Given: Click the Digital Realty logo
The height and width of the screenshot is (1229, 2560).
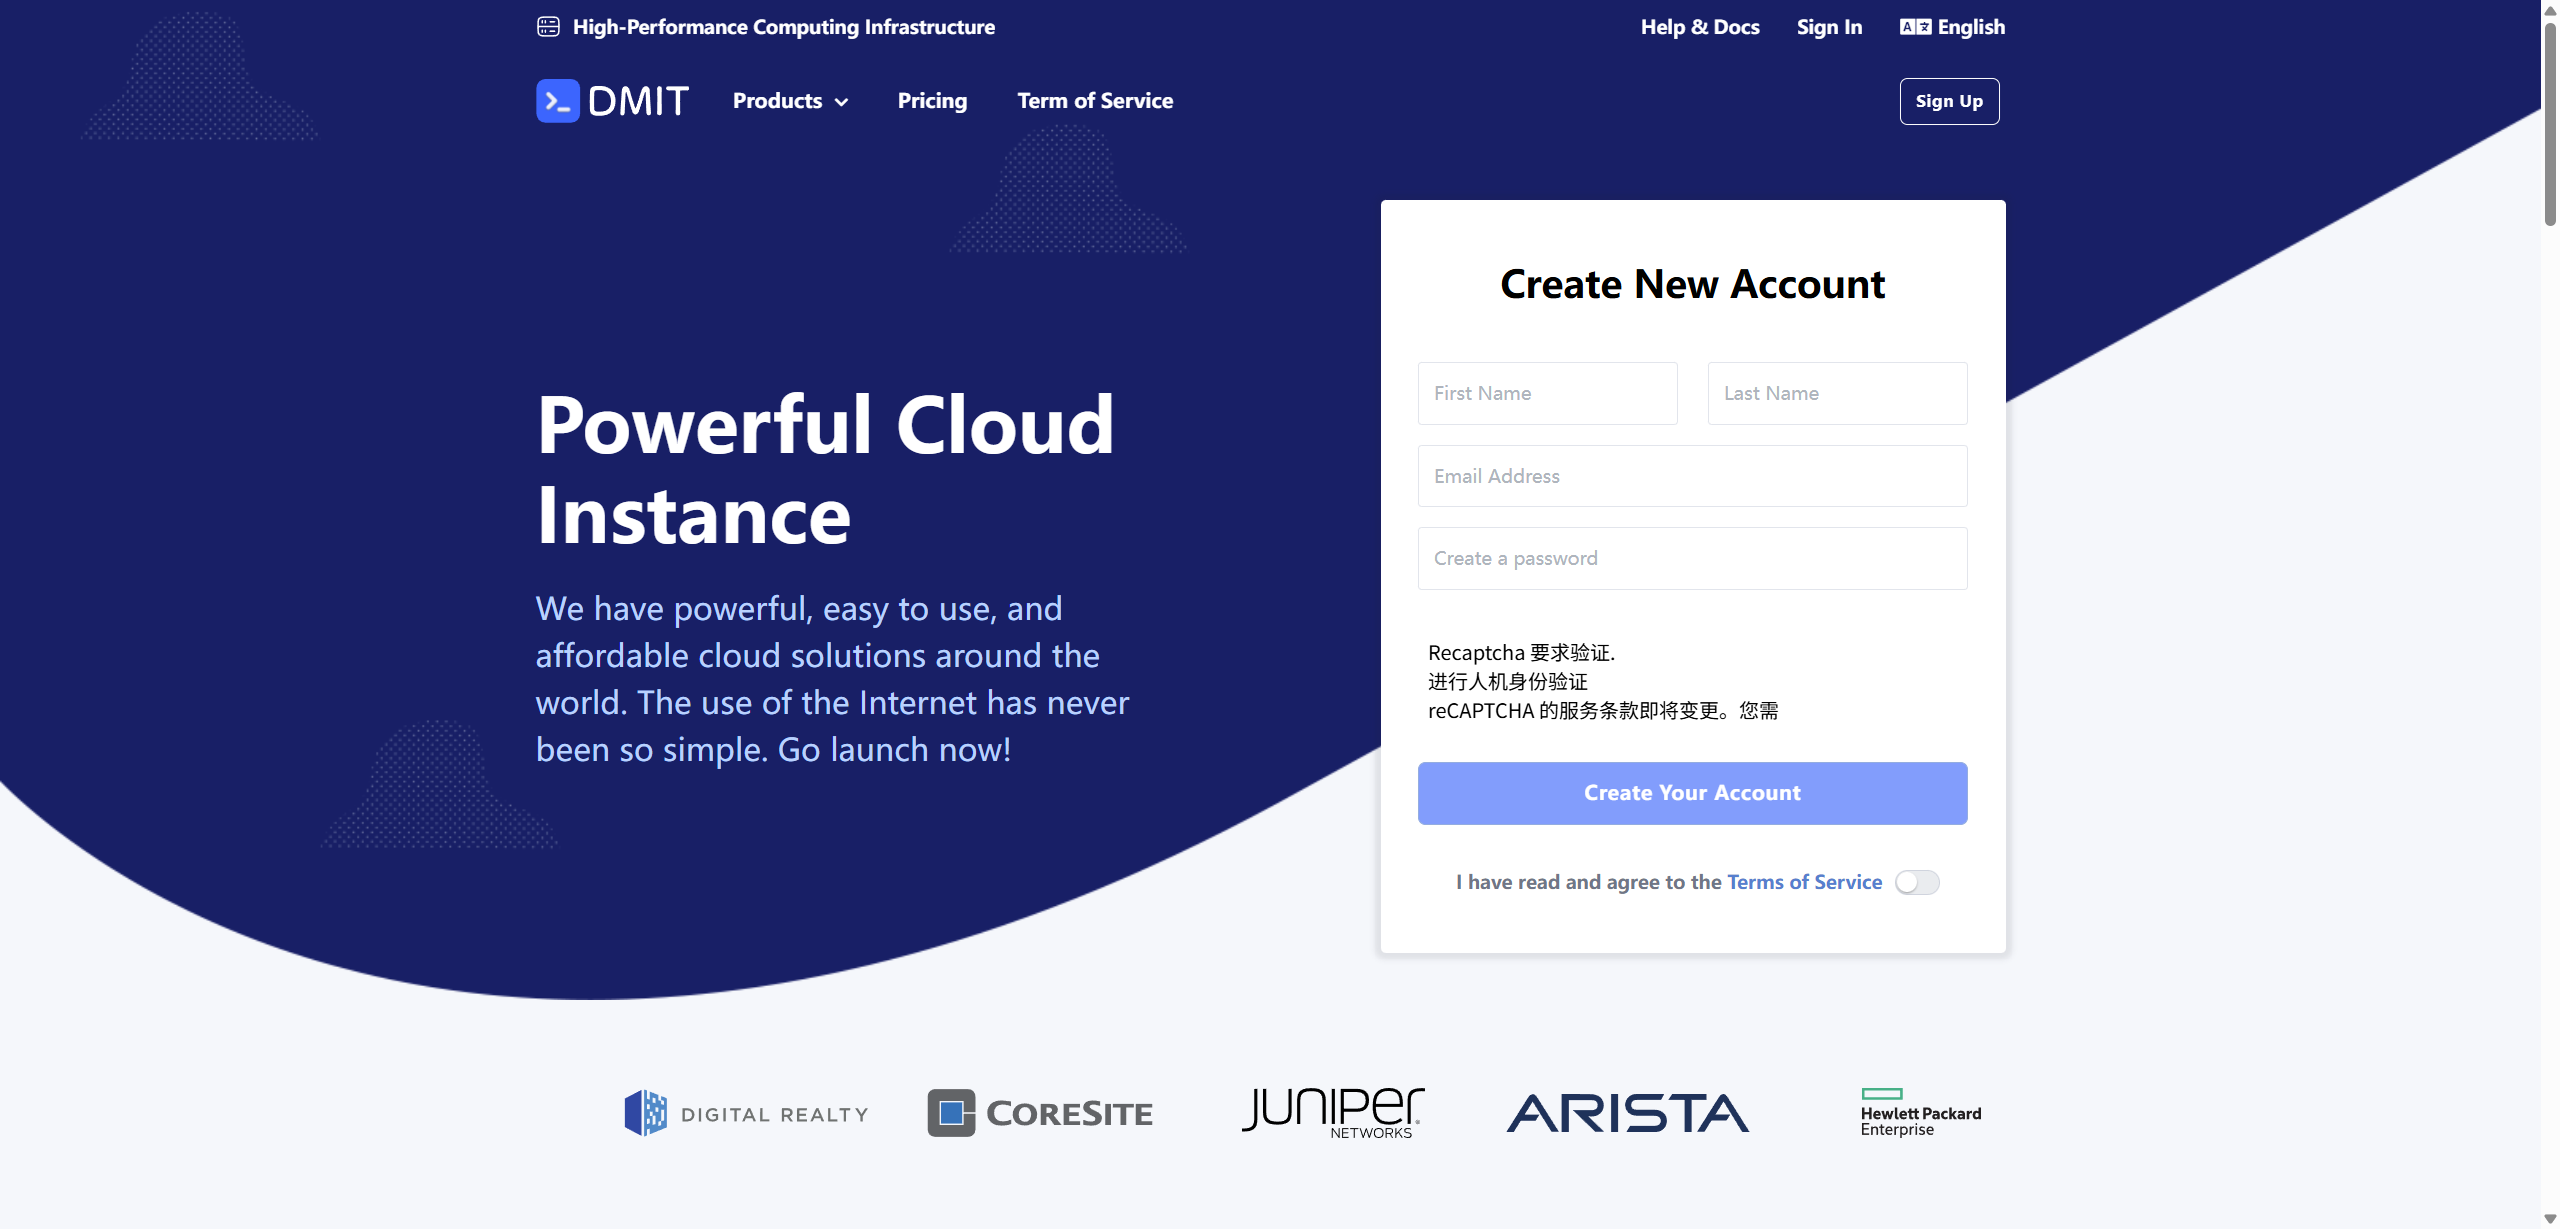Looking at the screenshot, I should tap(746, 1113).
